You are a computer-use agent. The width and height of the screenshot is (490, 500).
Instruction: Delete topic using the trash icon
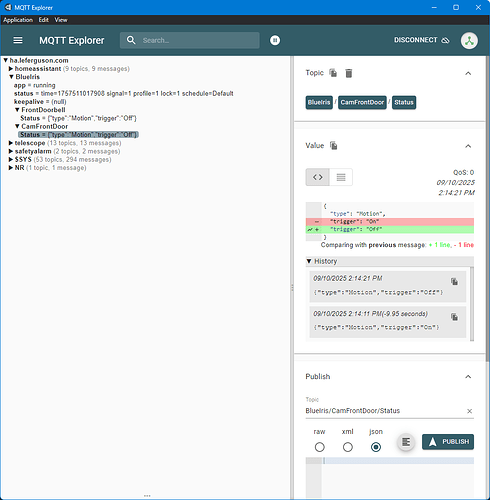pyautogui.click(x=349, y=73)
